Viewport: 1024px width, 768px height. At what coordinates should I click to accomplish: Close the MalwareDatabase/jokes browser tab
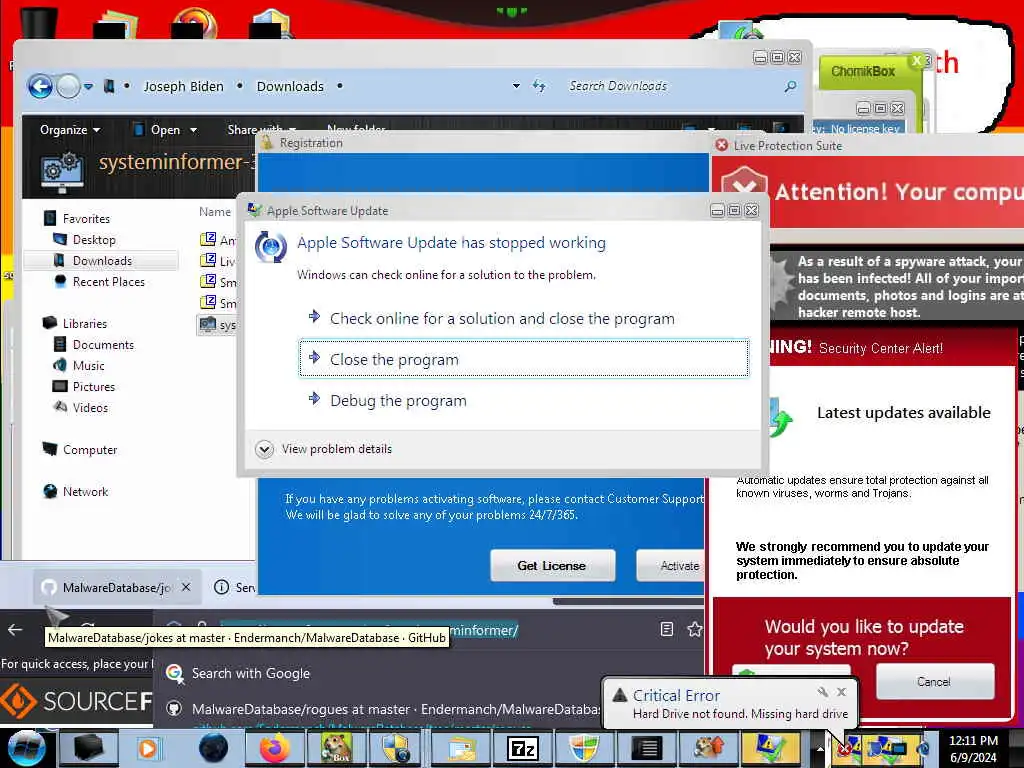click(186, 587)
